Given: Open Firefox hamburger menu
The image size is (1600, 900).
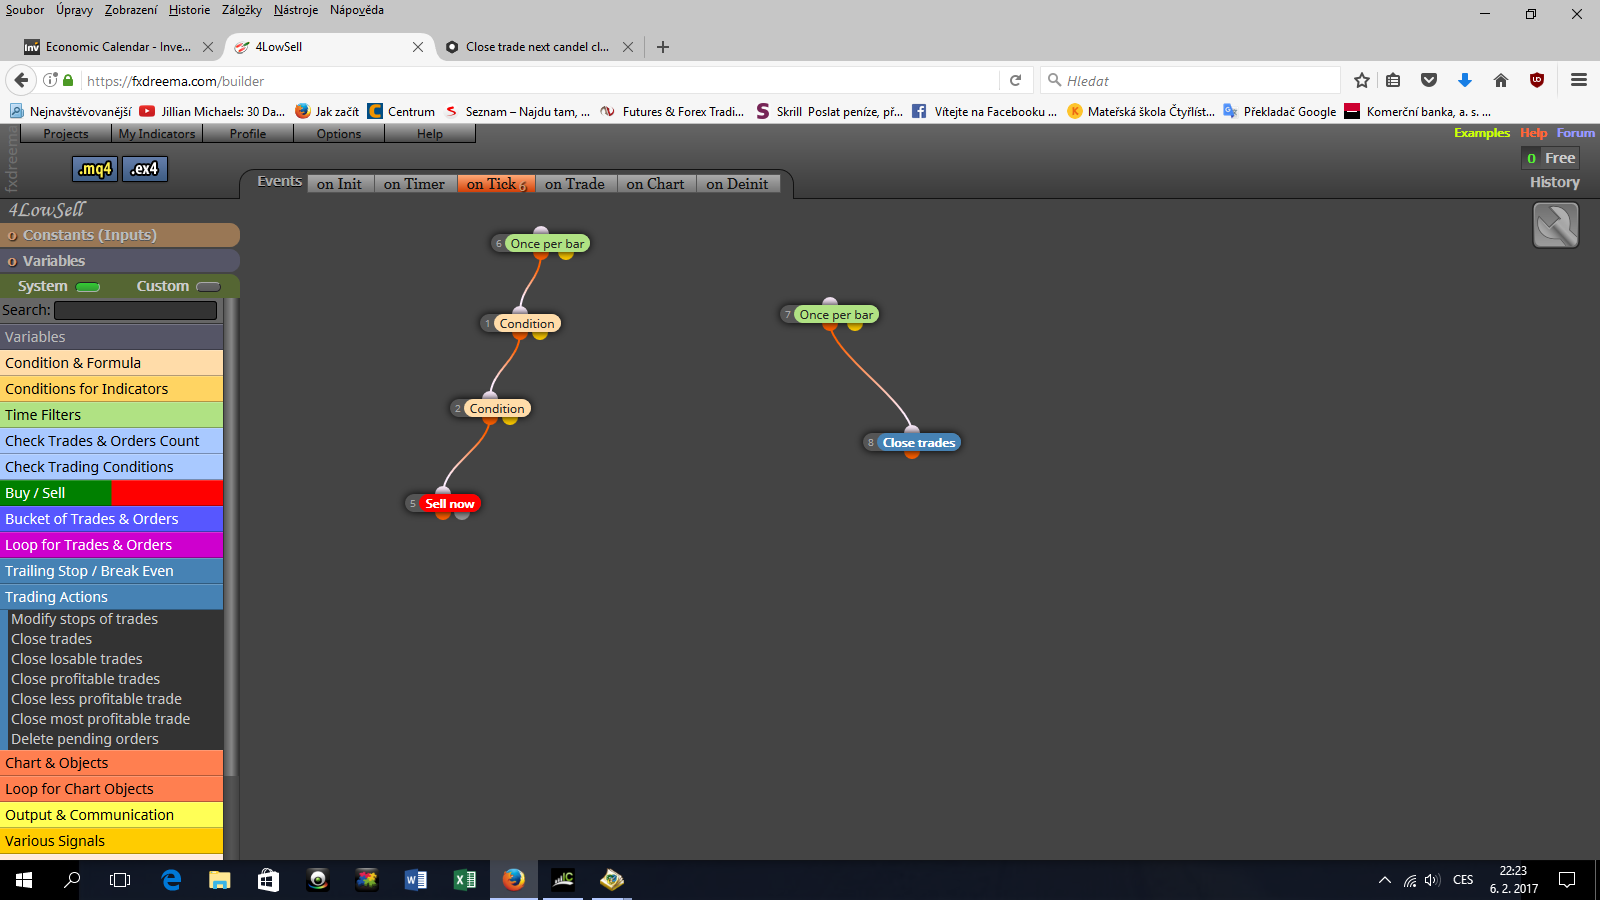Looking at the screenshot, I should (1579, 80).
